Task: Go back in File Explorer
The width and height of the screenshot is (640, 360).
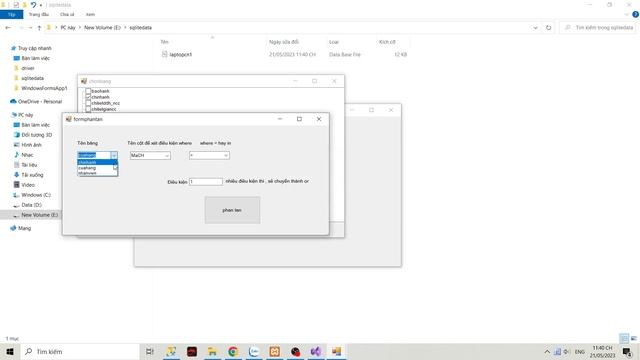Action: pyautogui.click(x=8, y=28)
